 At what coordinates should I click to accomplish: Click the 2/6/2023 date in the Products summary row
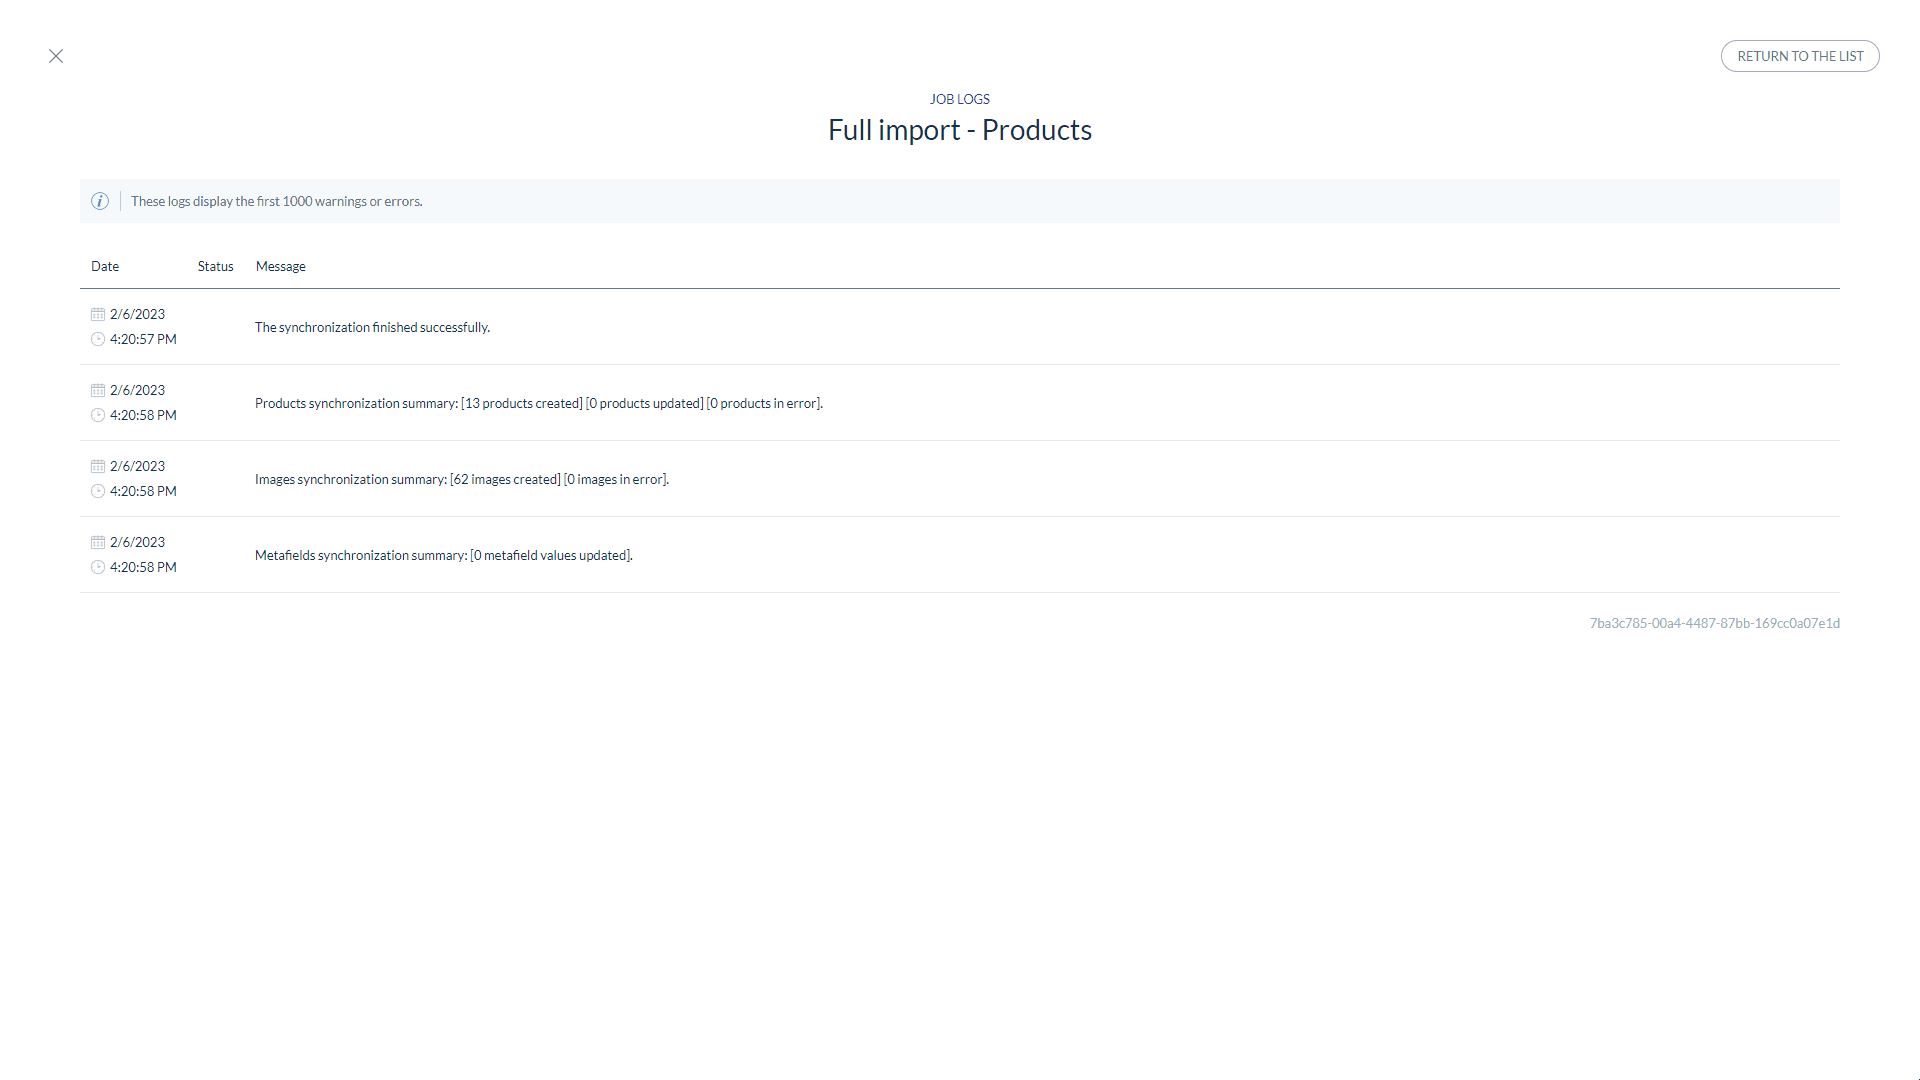pyautogui.click(x=137, y=390)
